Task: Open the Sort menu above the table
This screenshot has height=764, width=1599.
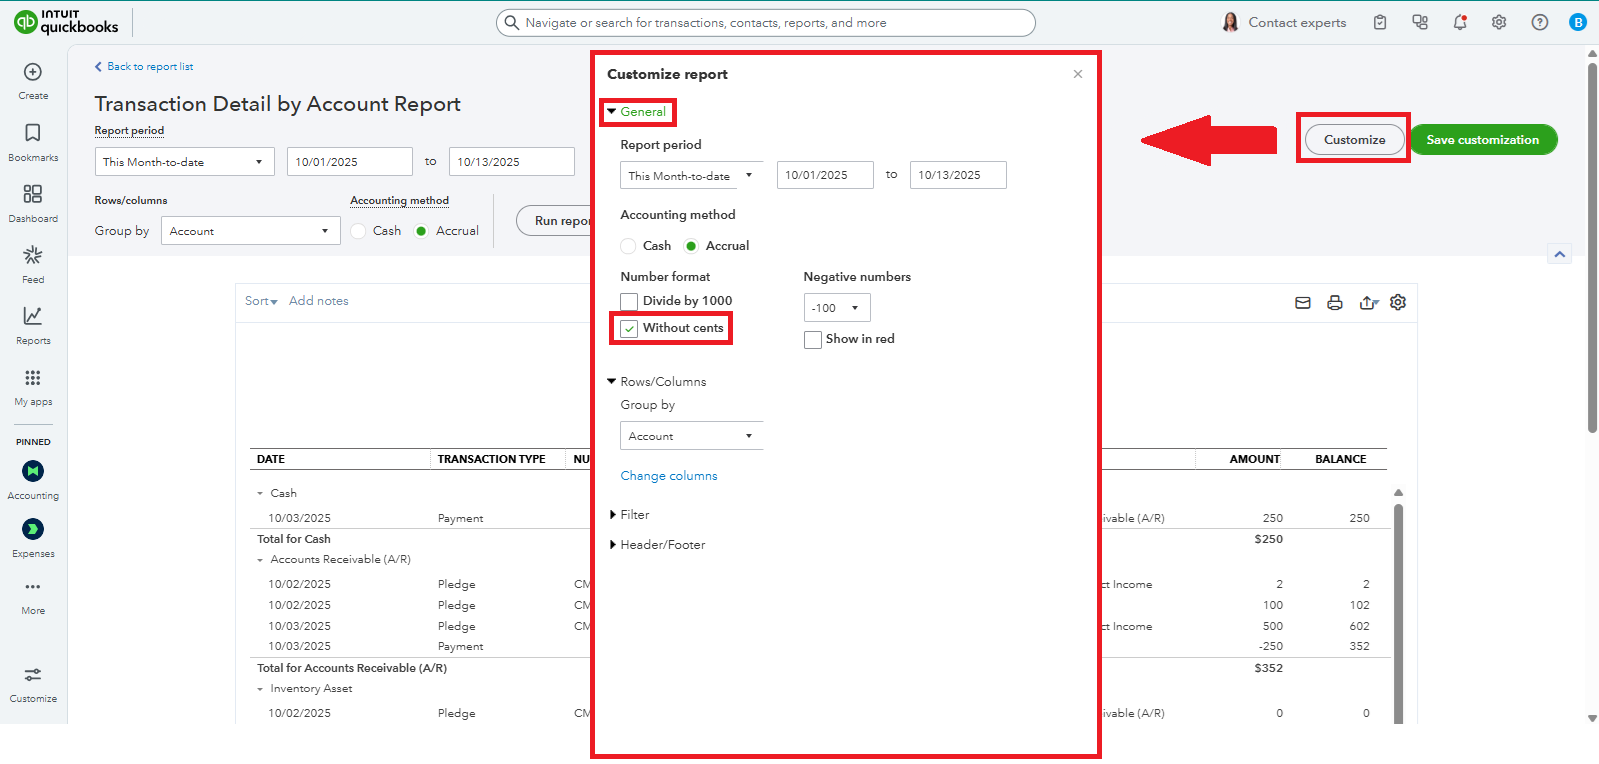Action: [261, 301]
